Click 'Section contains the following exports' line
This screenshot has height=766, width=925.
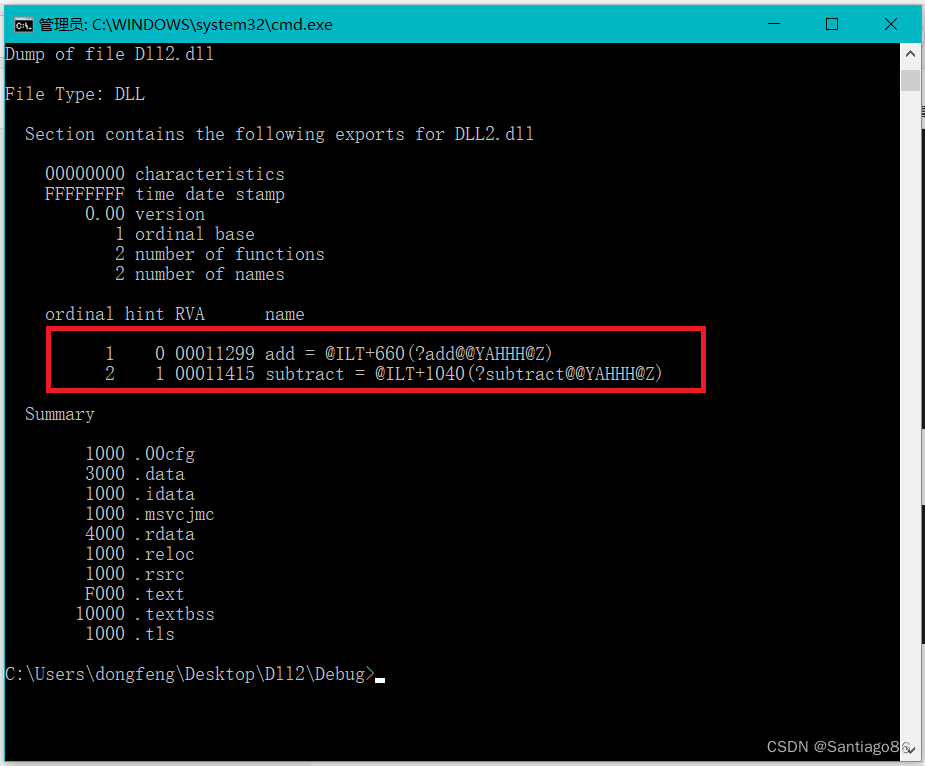pyautogui.click(x=279, y=135)
